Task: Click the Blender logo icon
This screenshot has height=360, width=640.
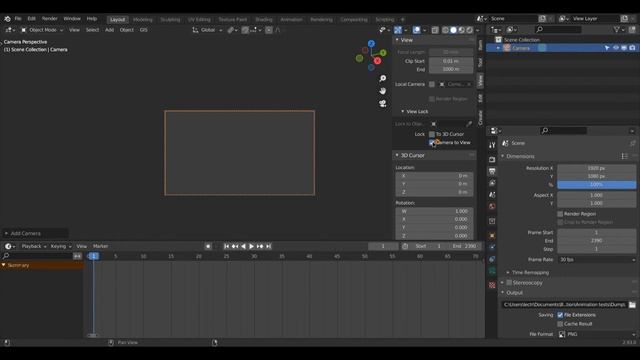Action: coord(7,19)
